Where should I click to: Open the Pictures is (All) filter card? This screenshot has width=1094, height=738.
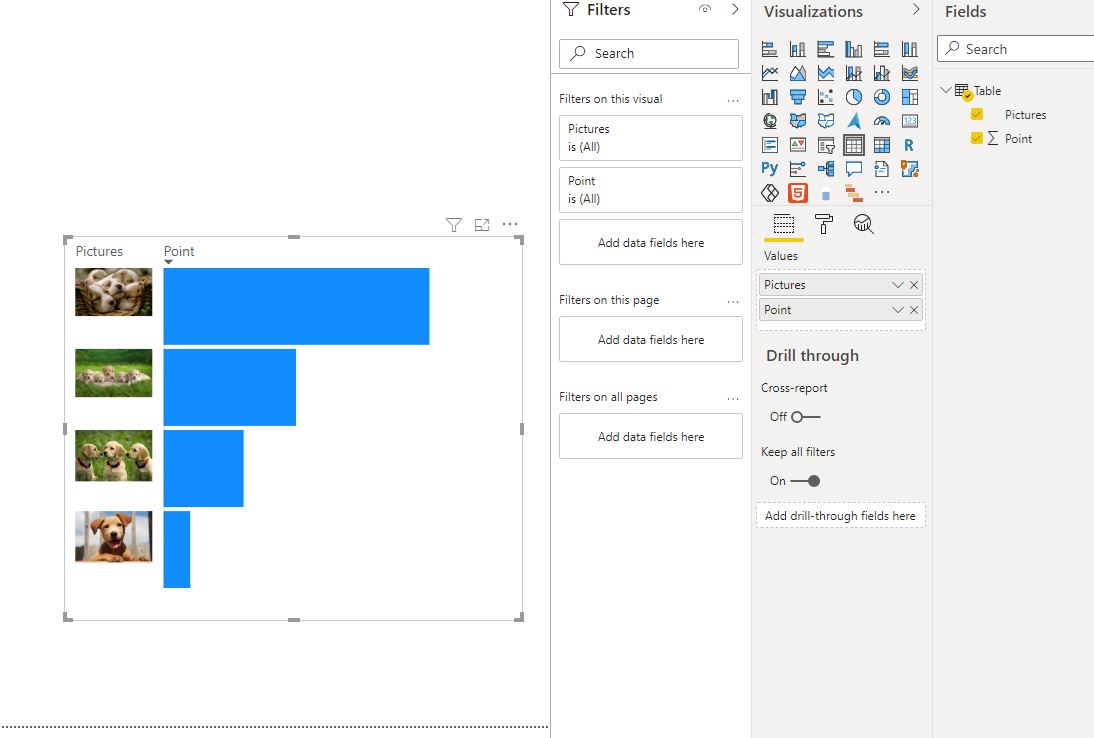coord(650,138)
